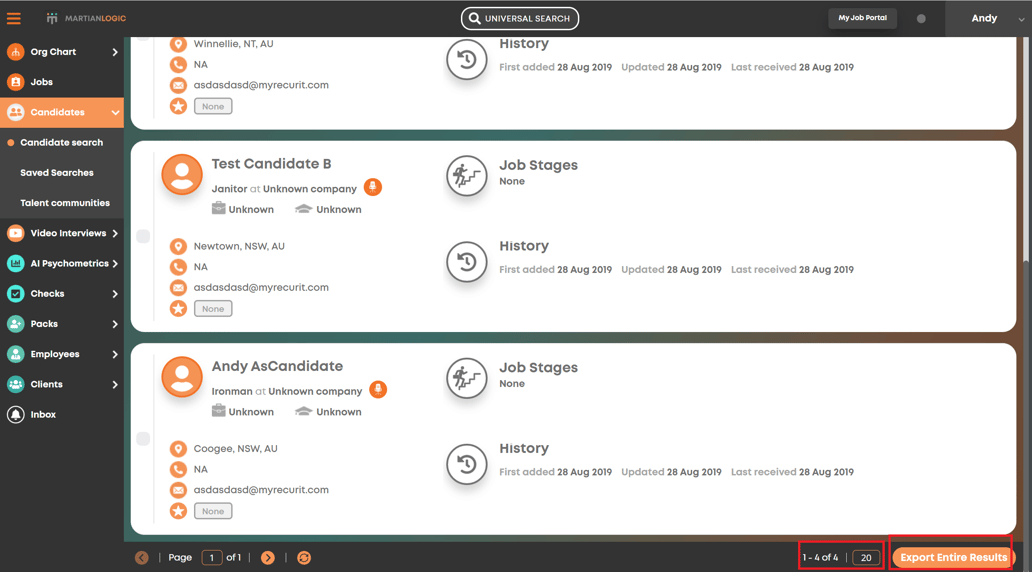The width and height of the screenshot is (1032, 572).
Task: Open My Job Portal
Action: point(862,18)
